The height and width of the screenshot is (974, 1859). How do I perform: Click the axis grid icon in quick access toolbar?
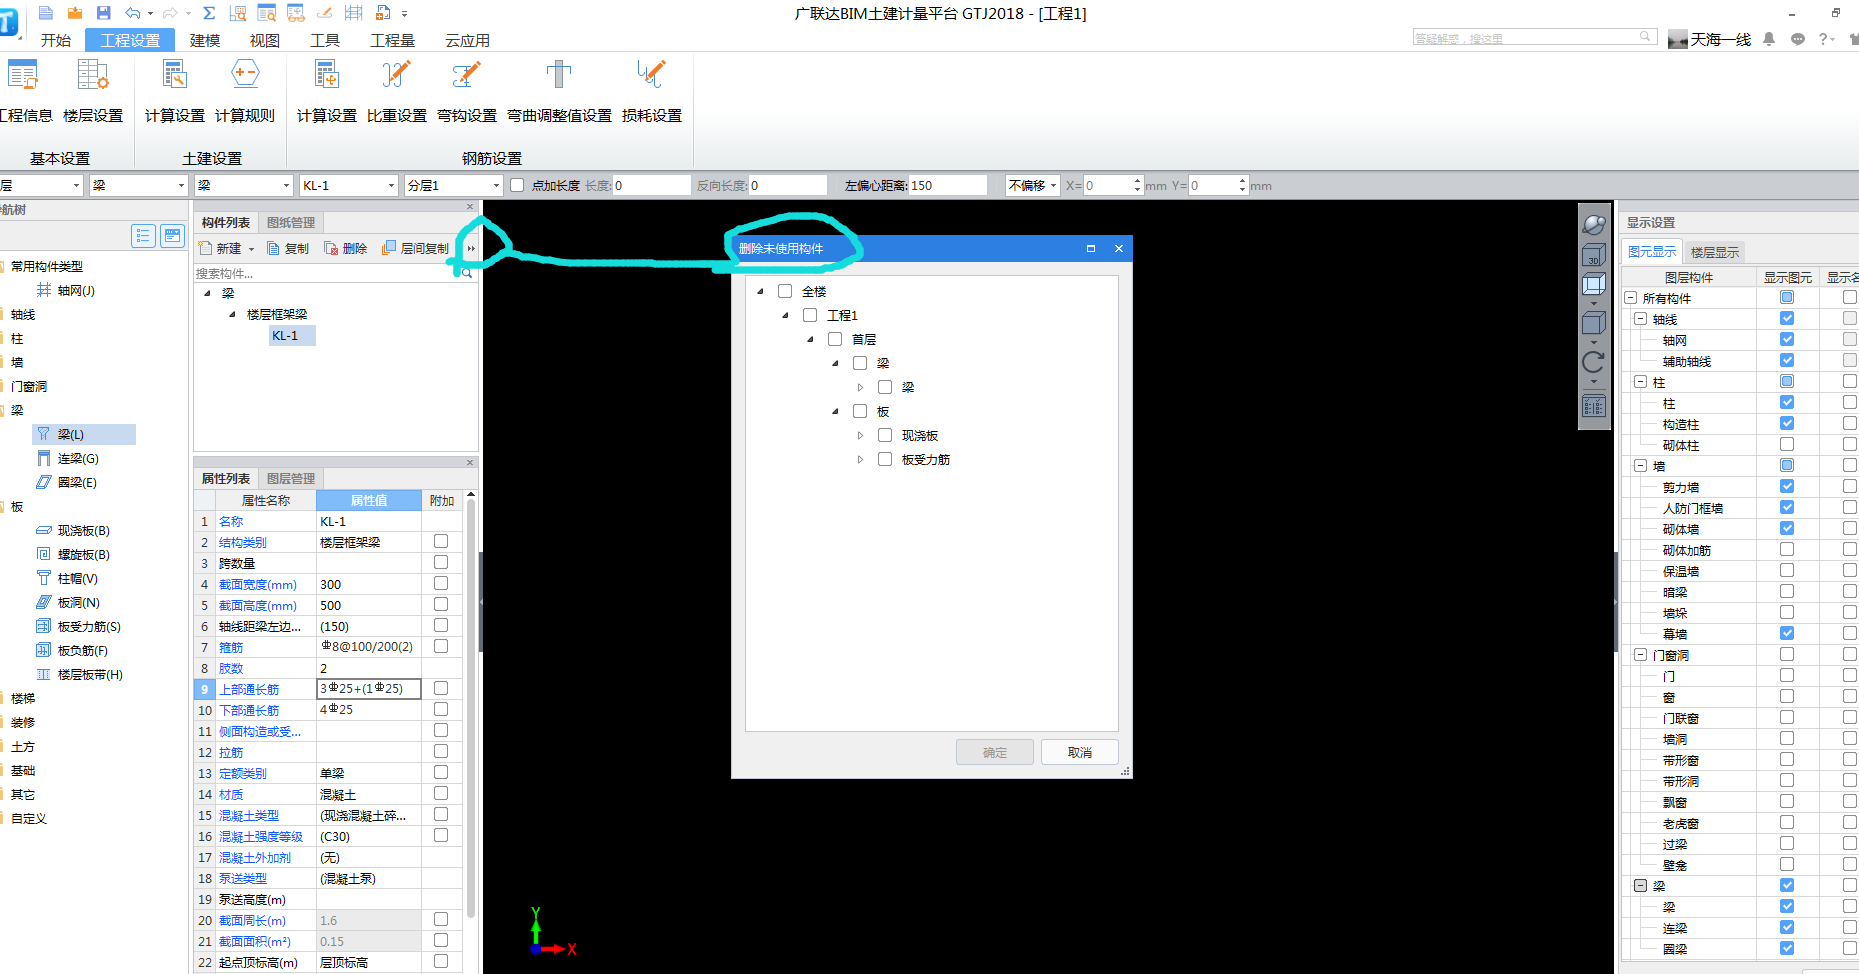(354, 12)
